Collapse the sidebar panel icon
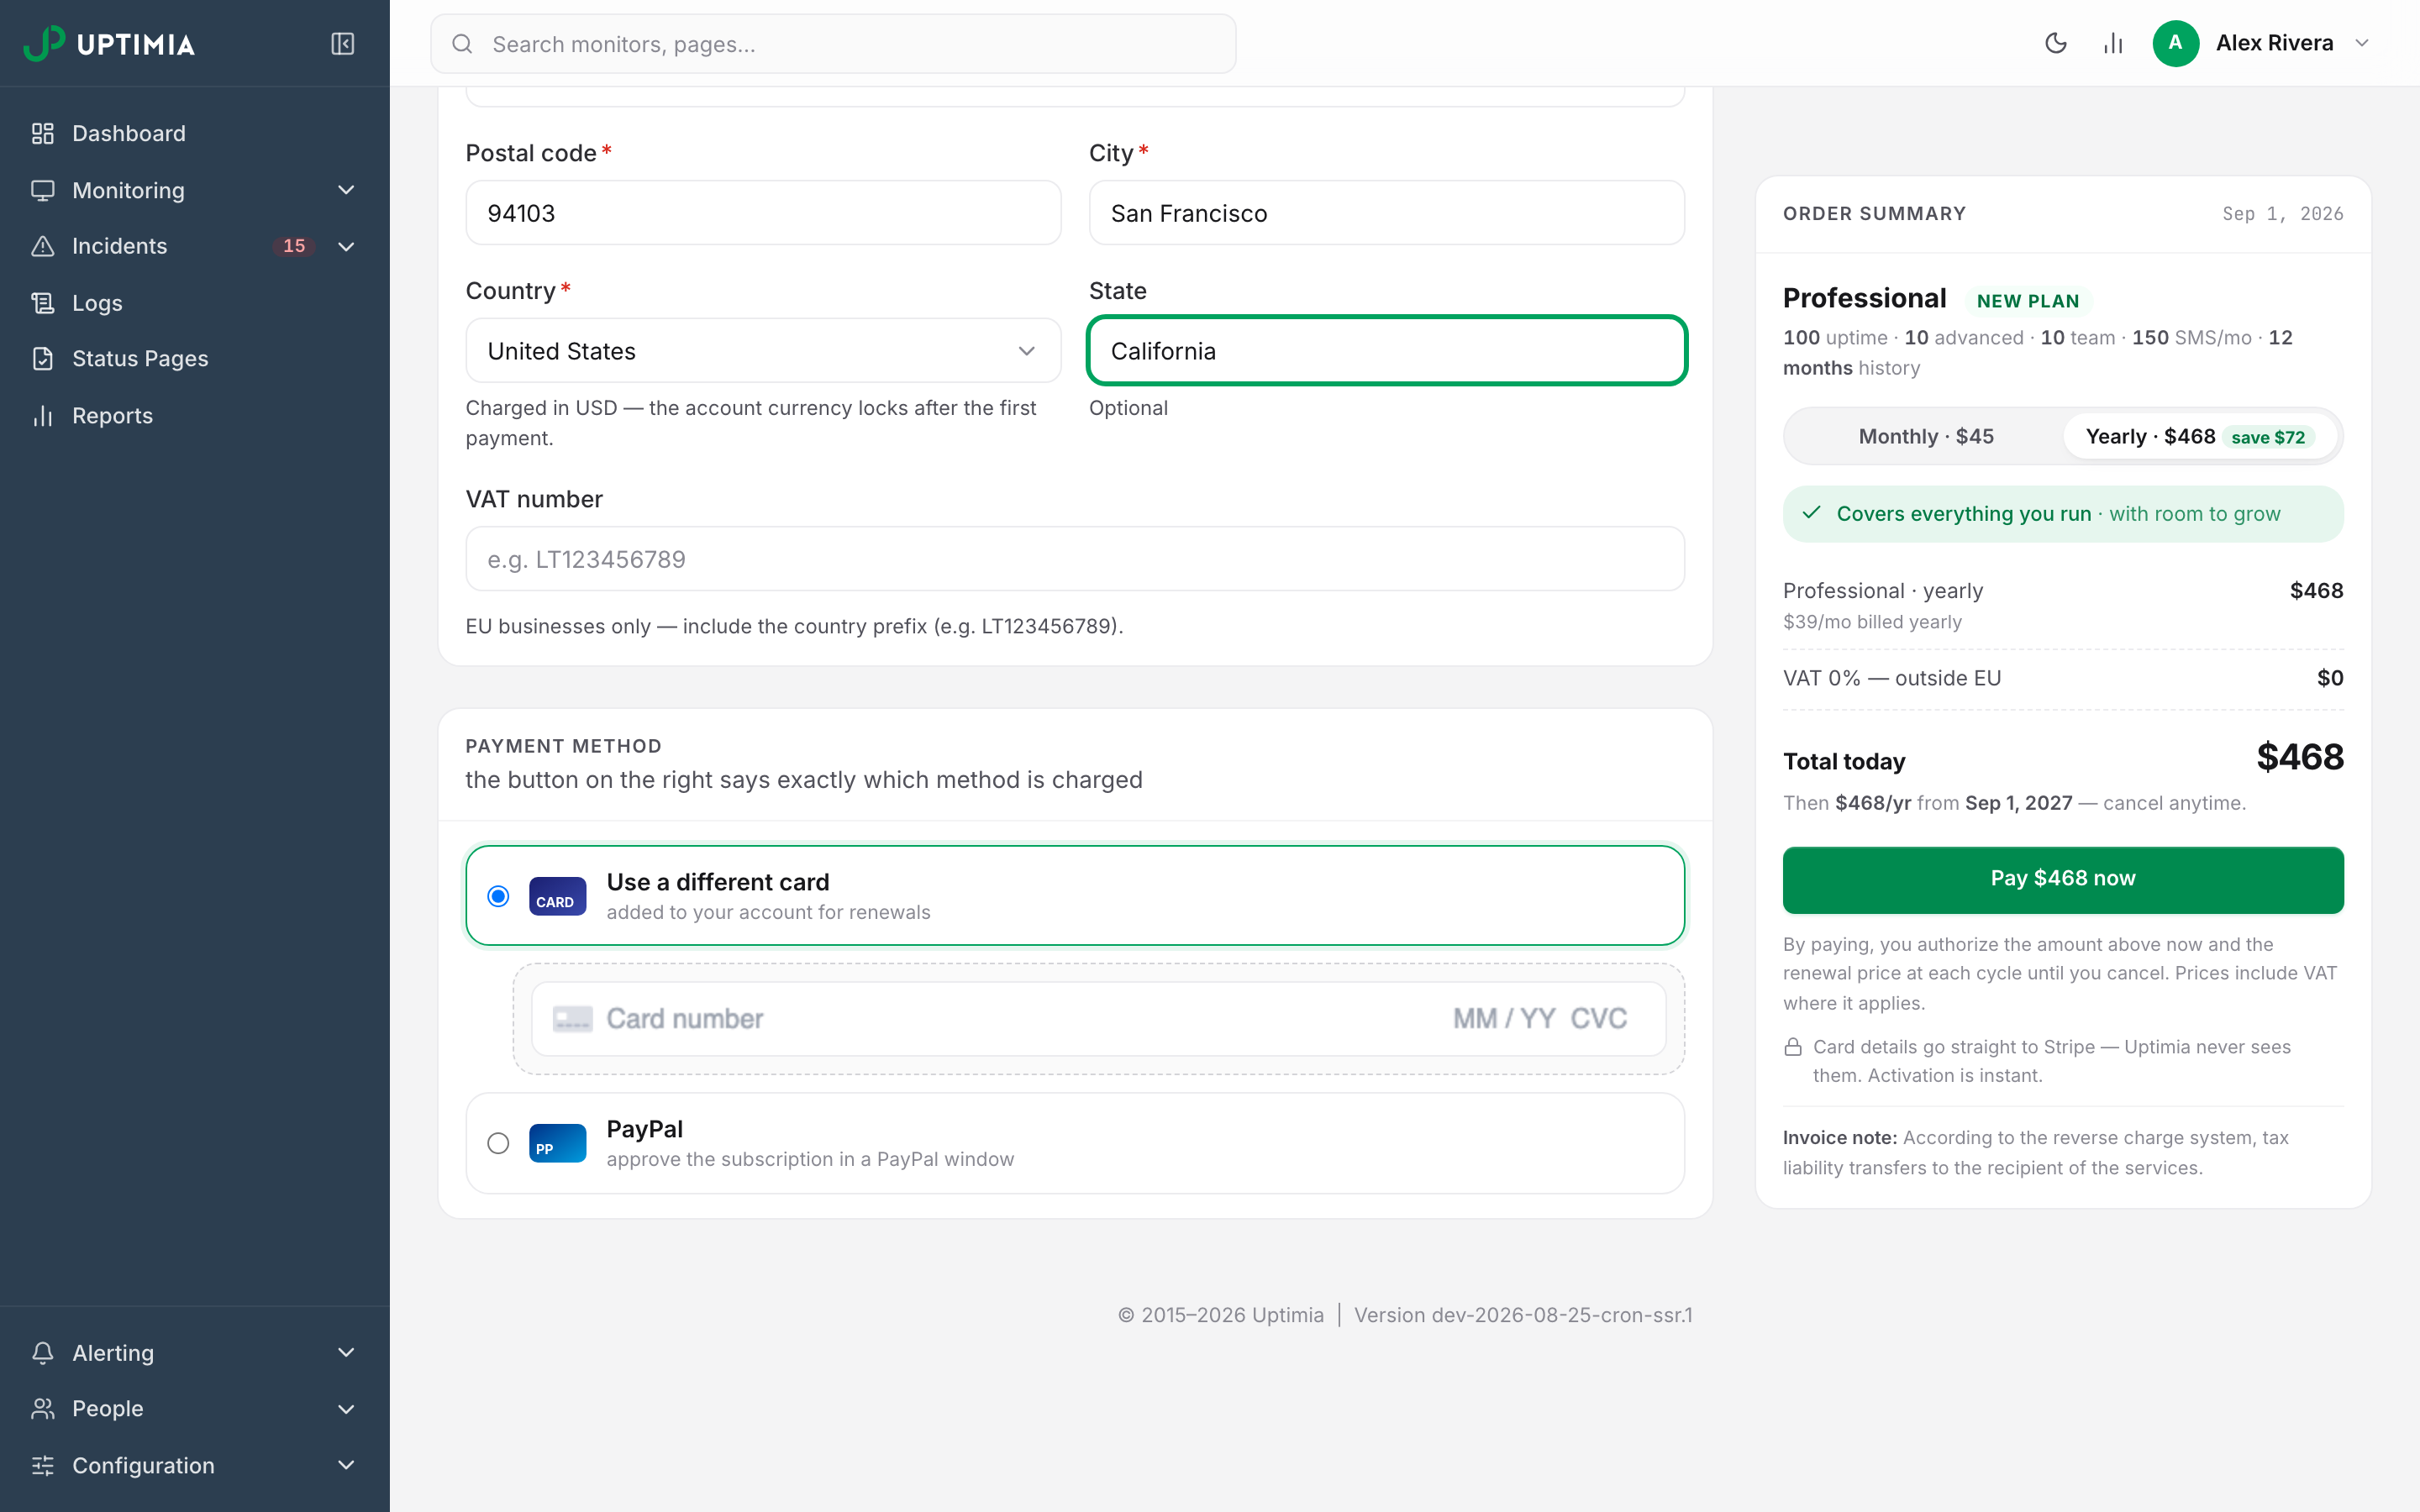Screen dimensions: 2420x1512 point(343,43)
